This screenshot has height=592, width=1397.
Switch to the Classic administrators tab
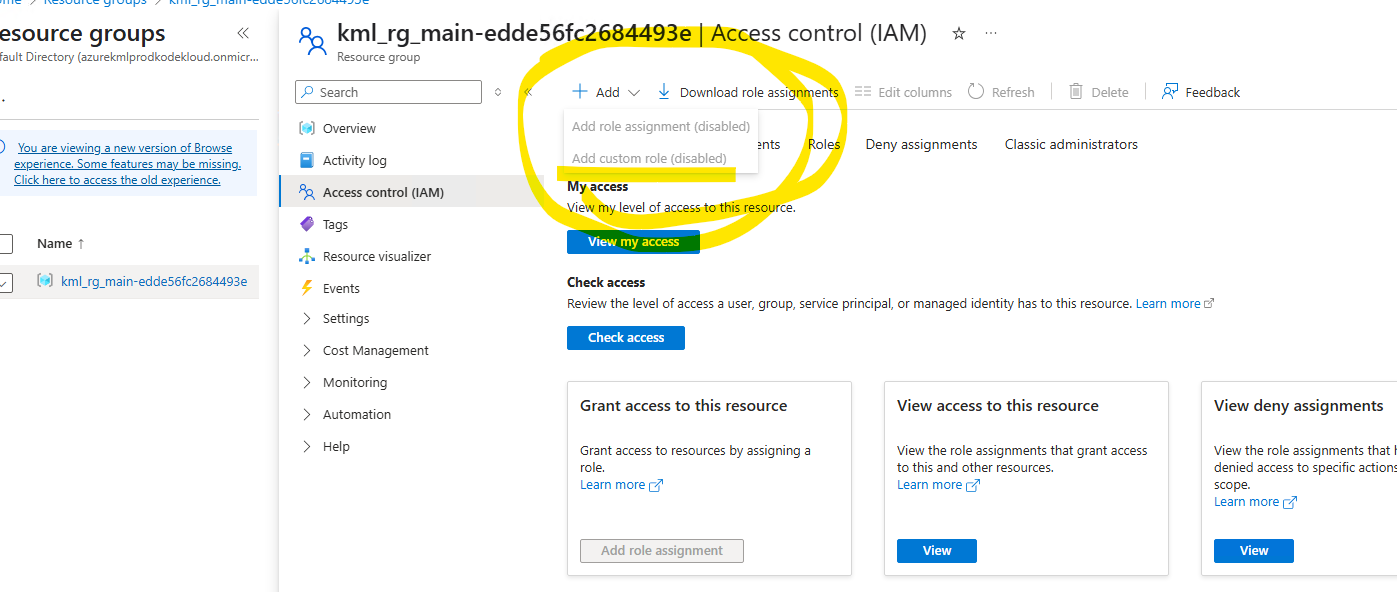click(x=1071, y=144)
